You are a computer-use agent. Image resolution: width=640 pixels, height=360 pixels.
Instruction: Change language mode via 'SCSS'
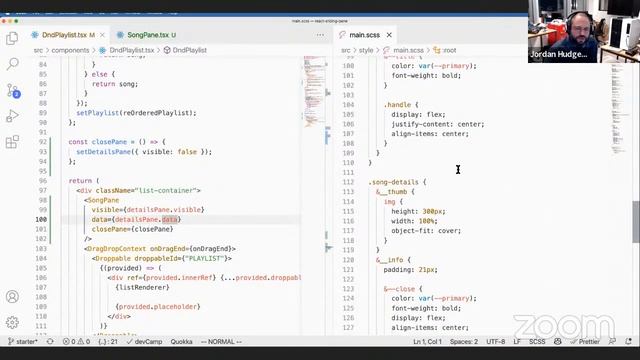click(x=537, y=342)
